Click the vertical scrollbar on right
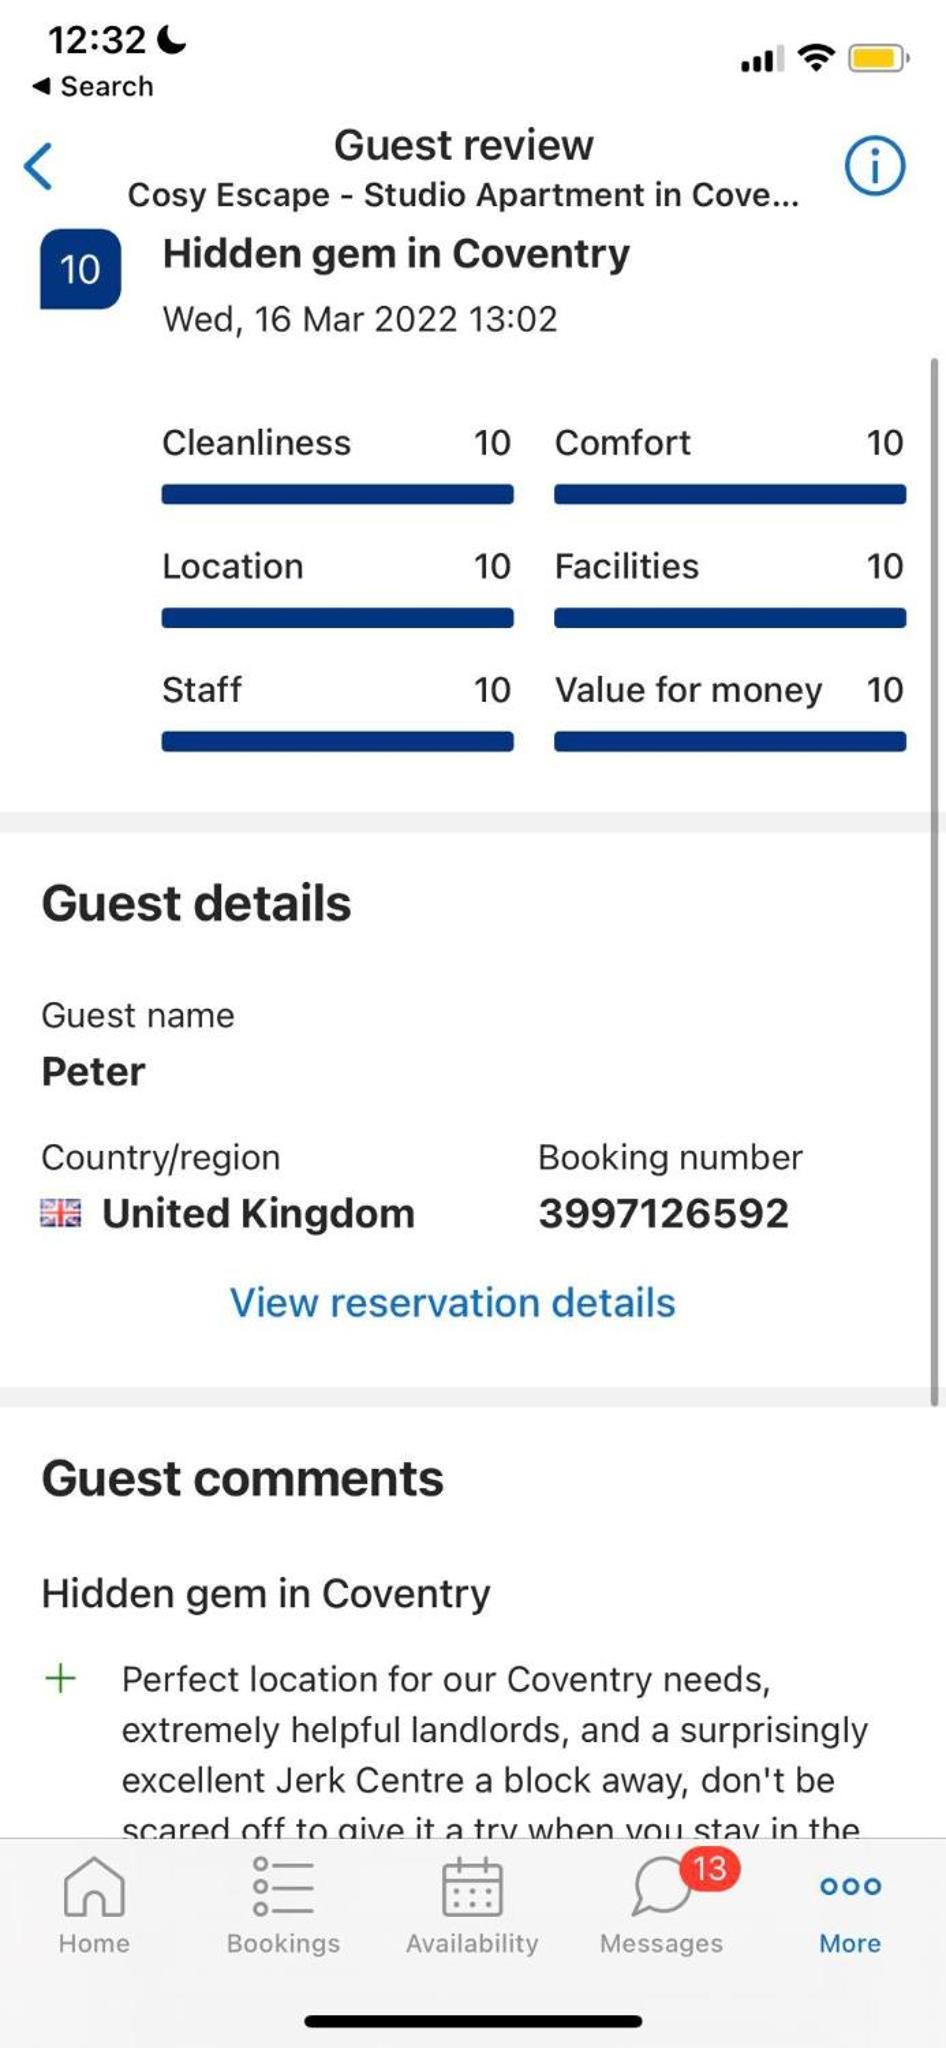The image size is (946, 2048). 935,881
